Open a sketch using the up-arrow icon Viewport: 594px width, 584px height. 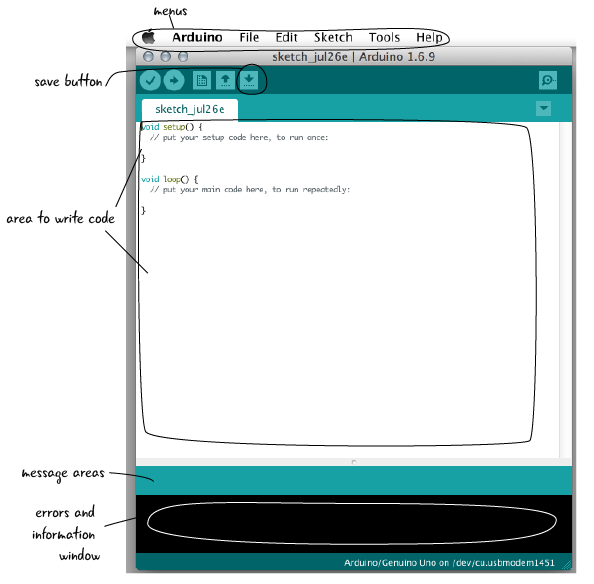pos(225,80)
